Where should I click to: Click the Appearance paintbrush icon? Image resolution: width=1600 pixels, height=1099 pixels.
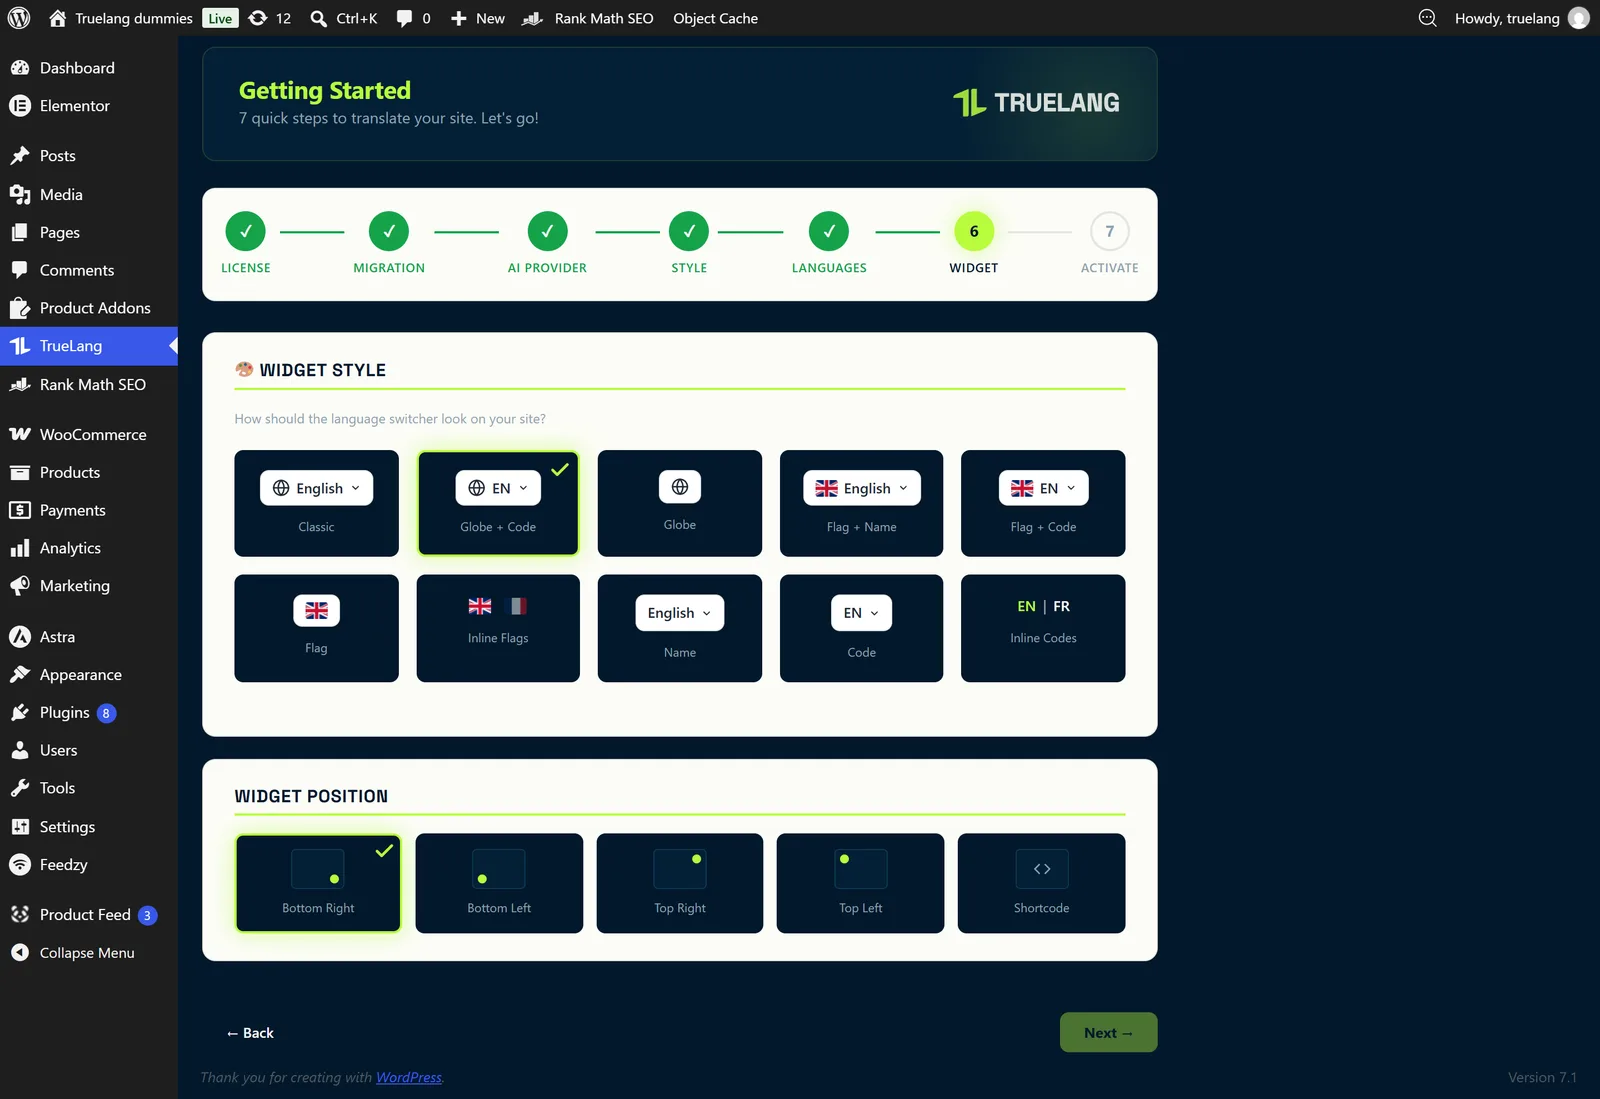[20, 675]
